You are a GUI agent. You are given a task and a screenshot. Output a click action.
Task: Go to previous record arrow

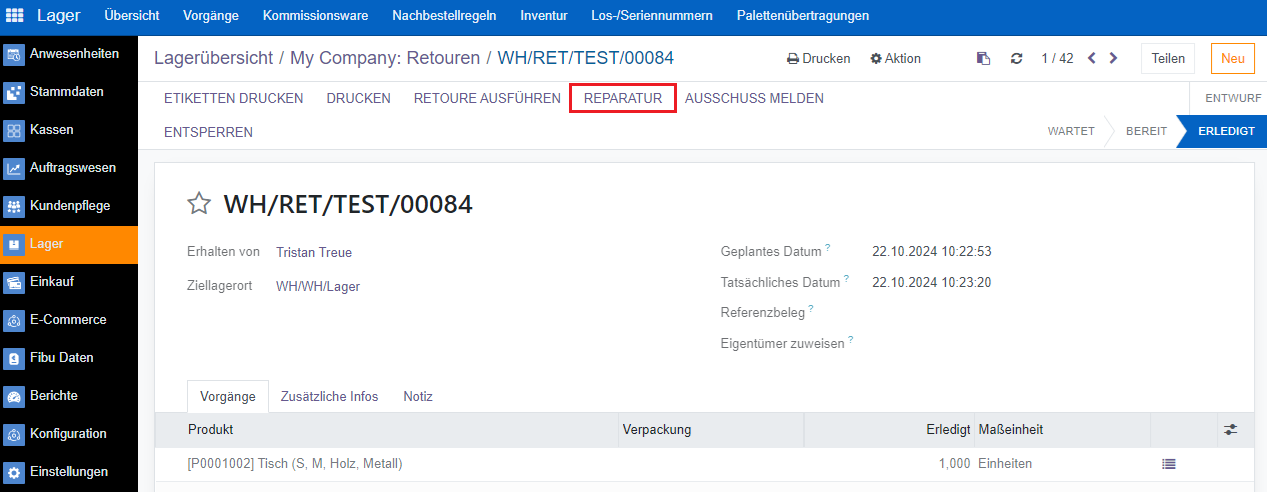[x=1092, y=59]
